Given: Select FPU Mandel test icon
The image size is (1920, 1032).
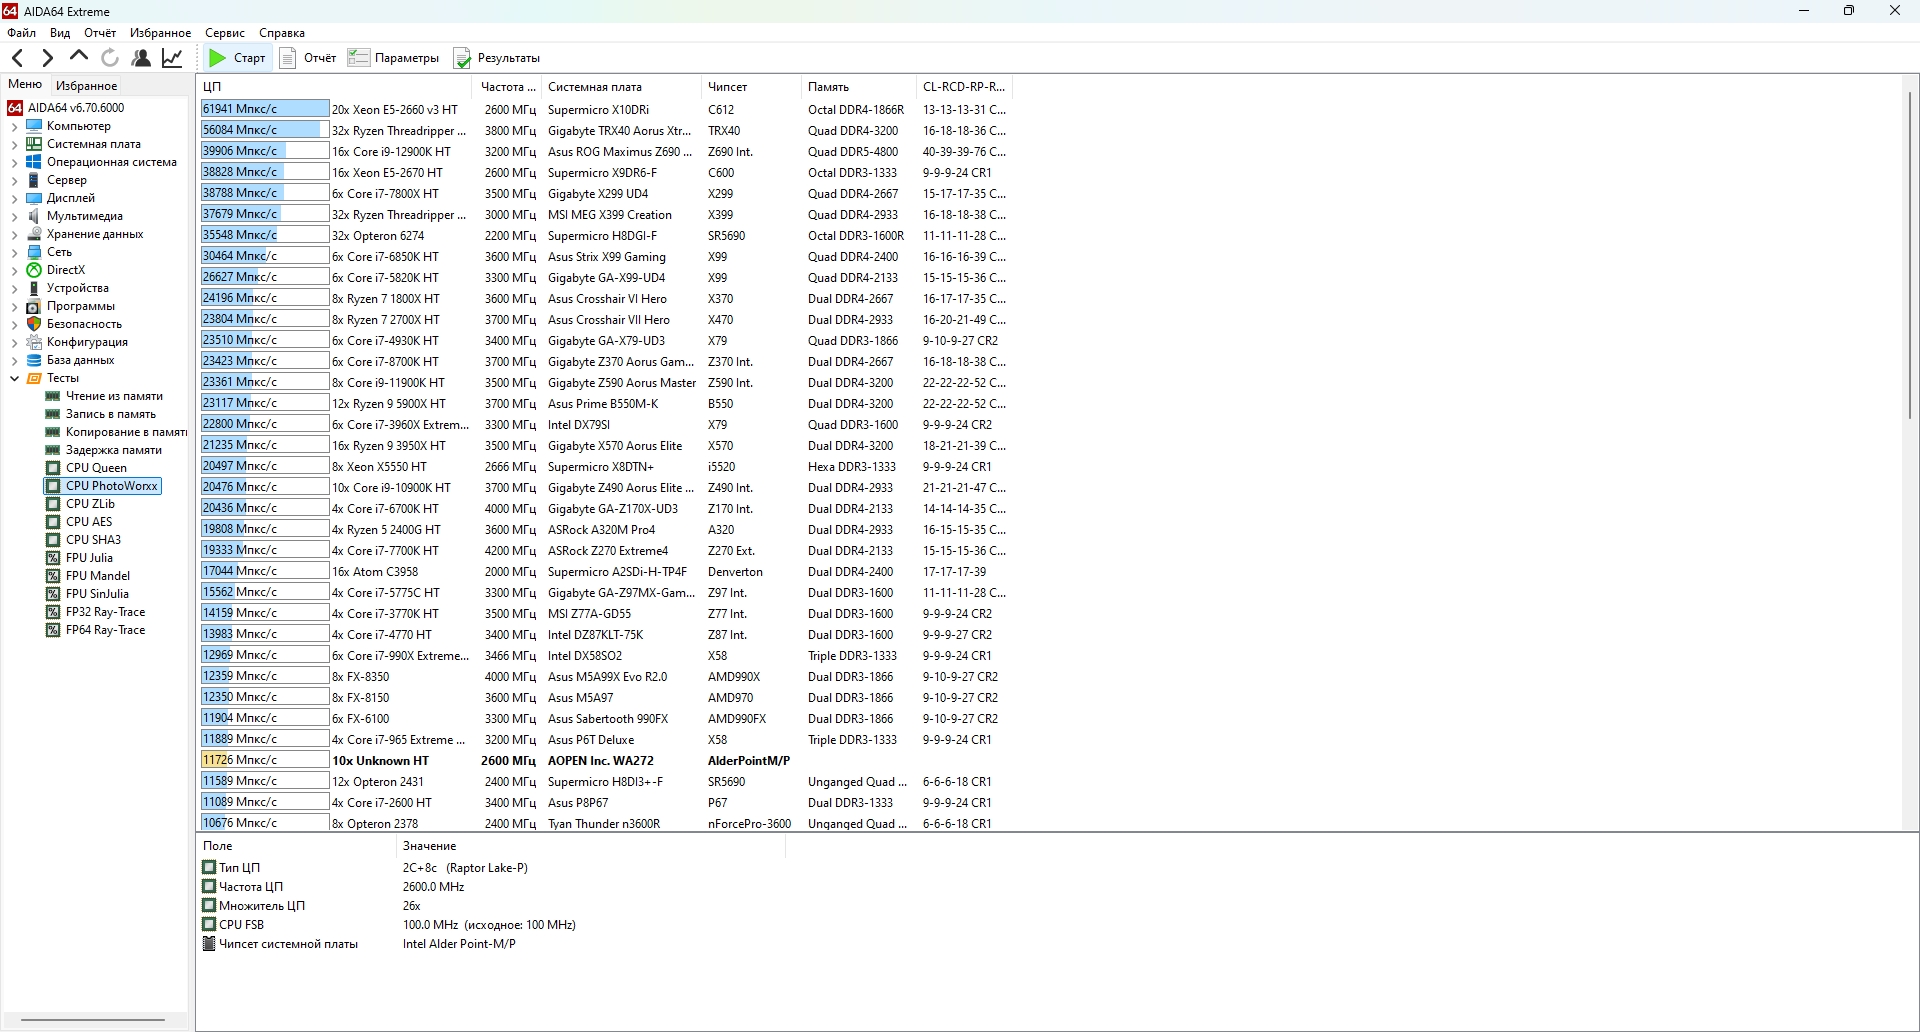Looking at the screenshot, I should coord(53,576).
